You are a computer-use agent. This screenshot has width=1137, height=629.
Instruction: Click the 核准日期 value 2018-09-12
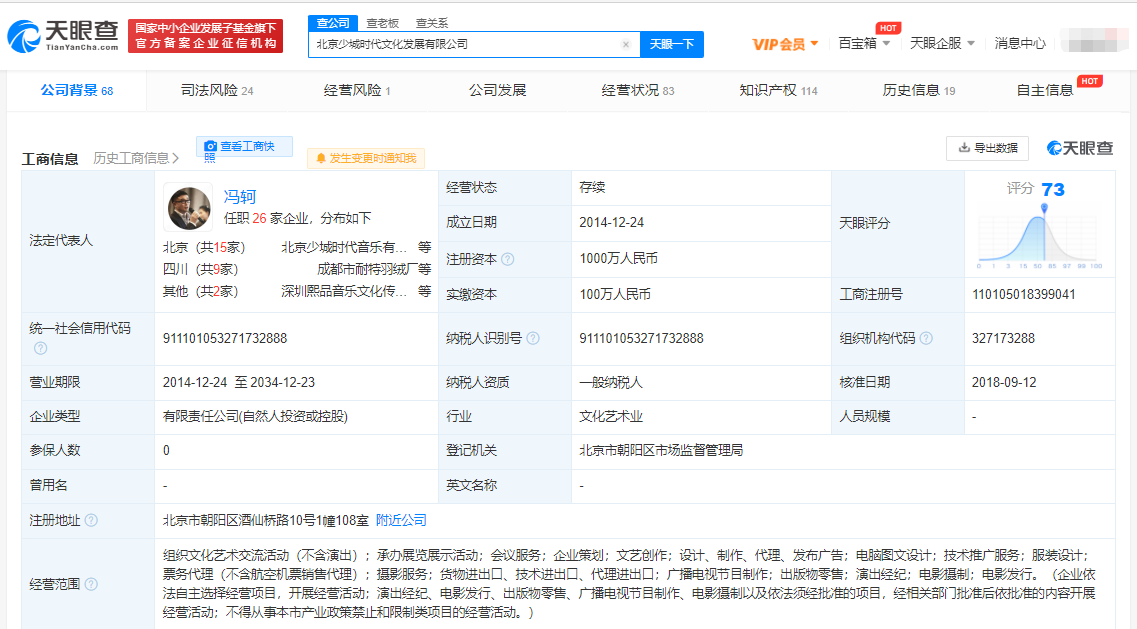(x=1004, y=382)
